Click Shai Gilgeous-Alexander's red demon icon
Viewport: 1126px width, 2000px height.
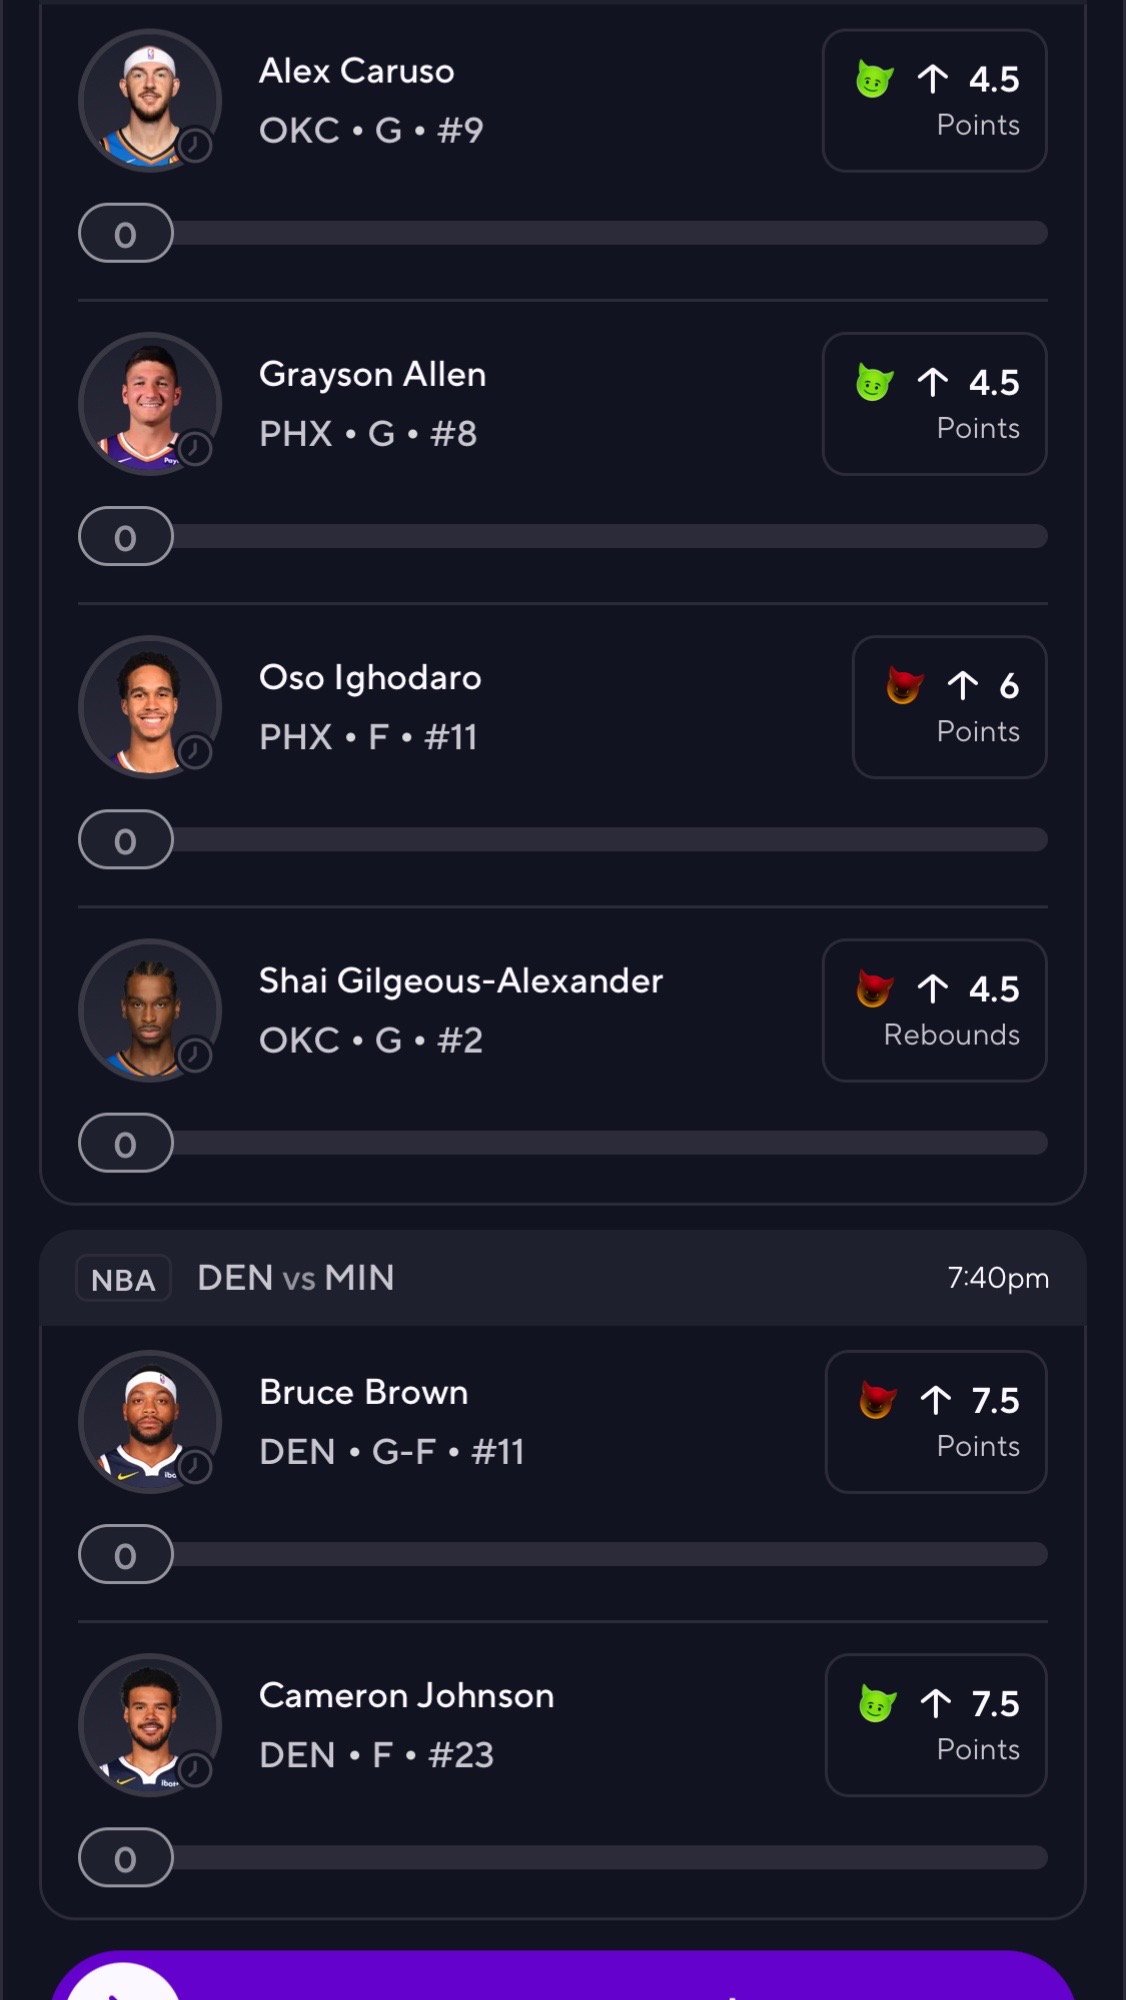tap(874, 988)
